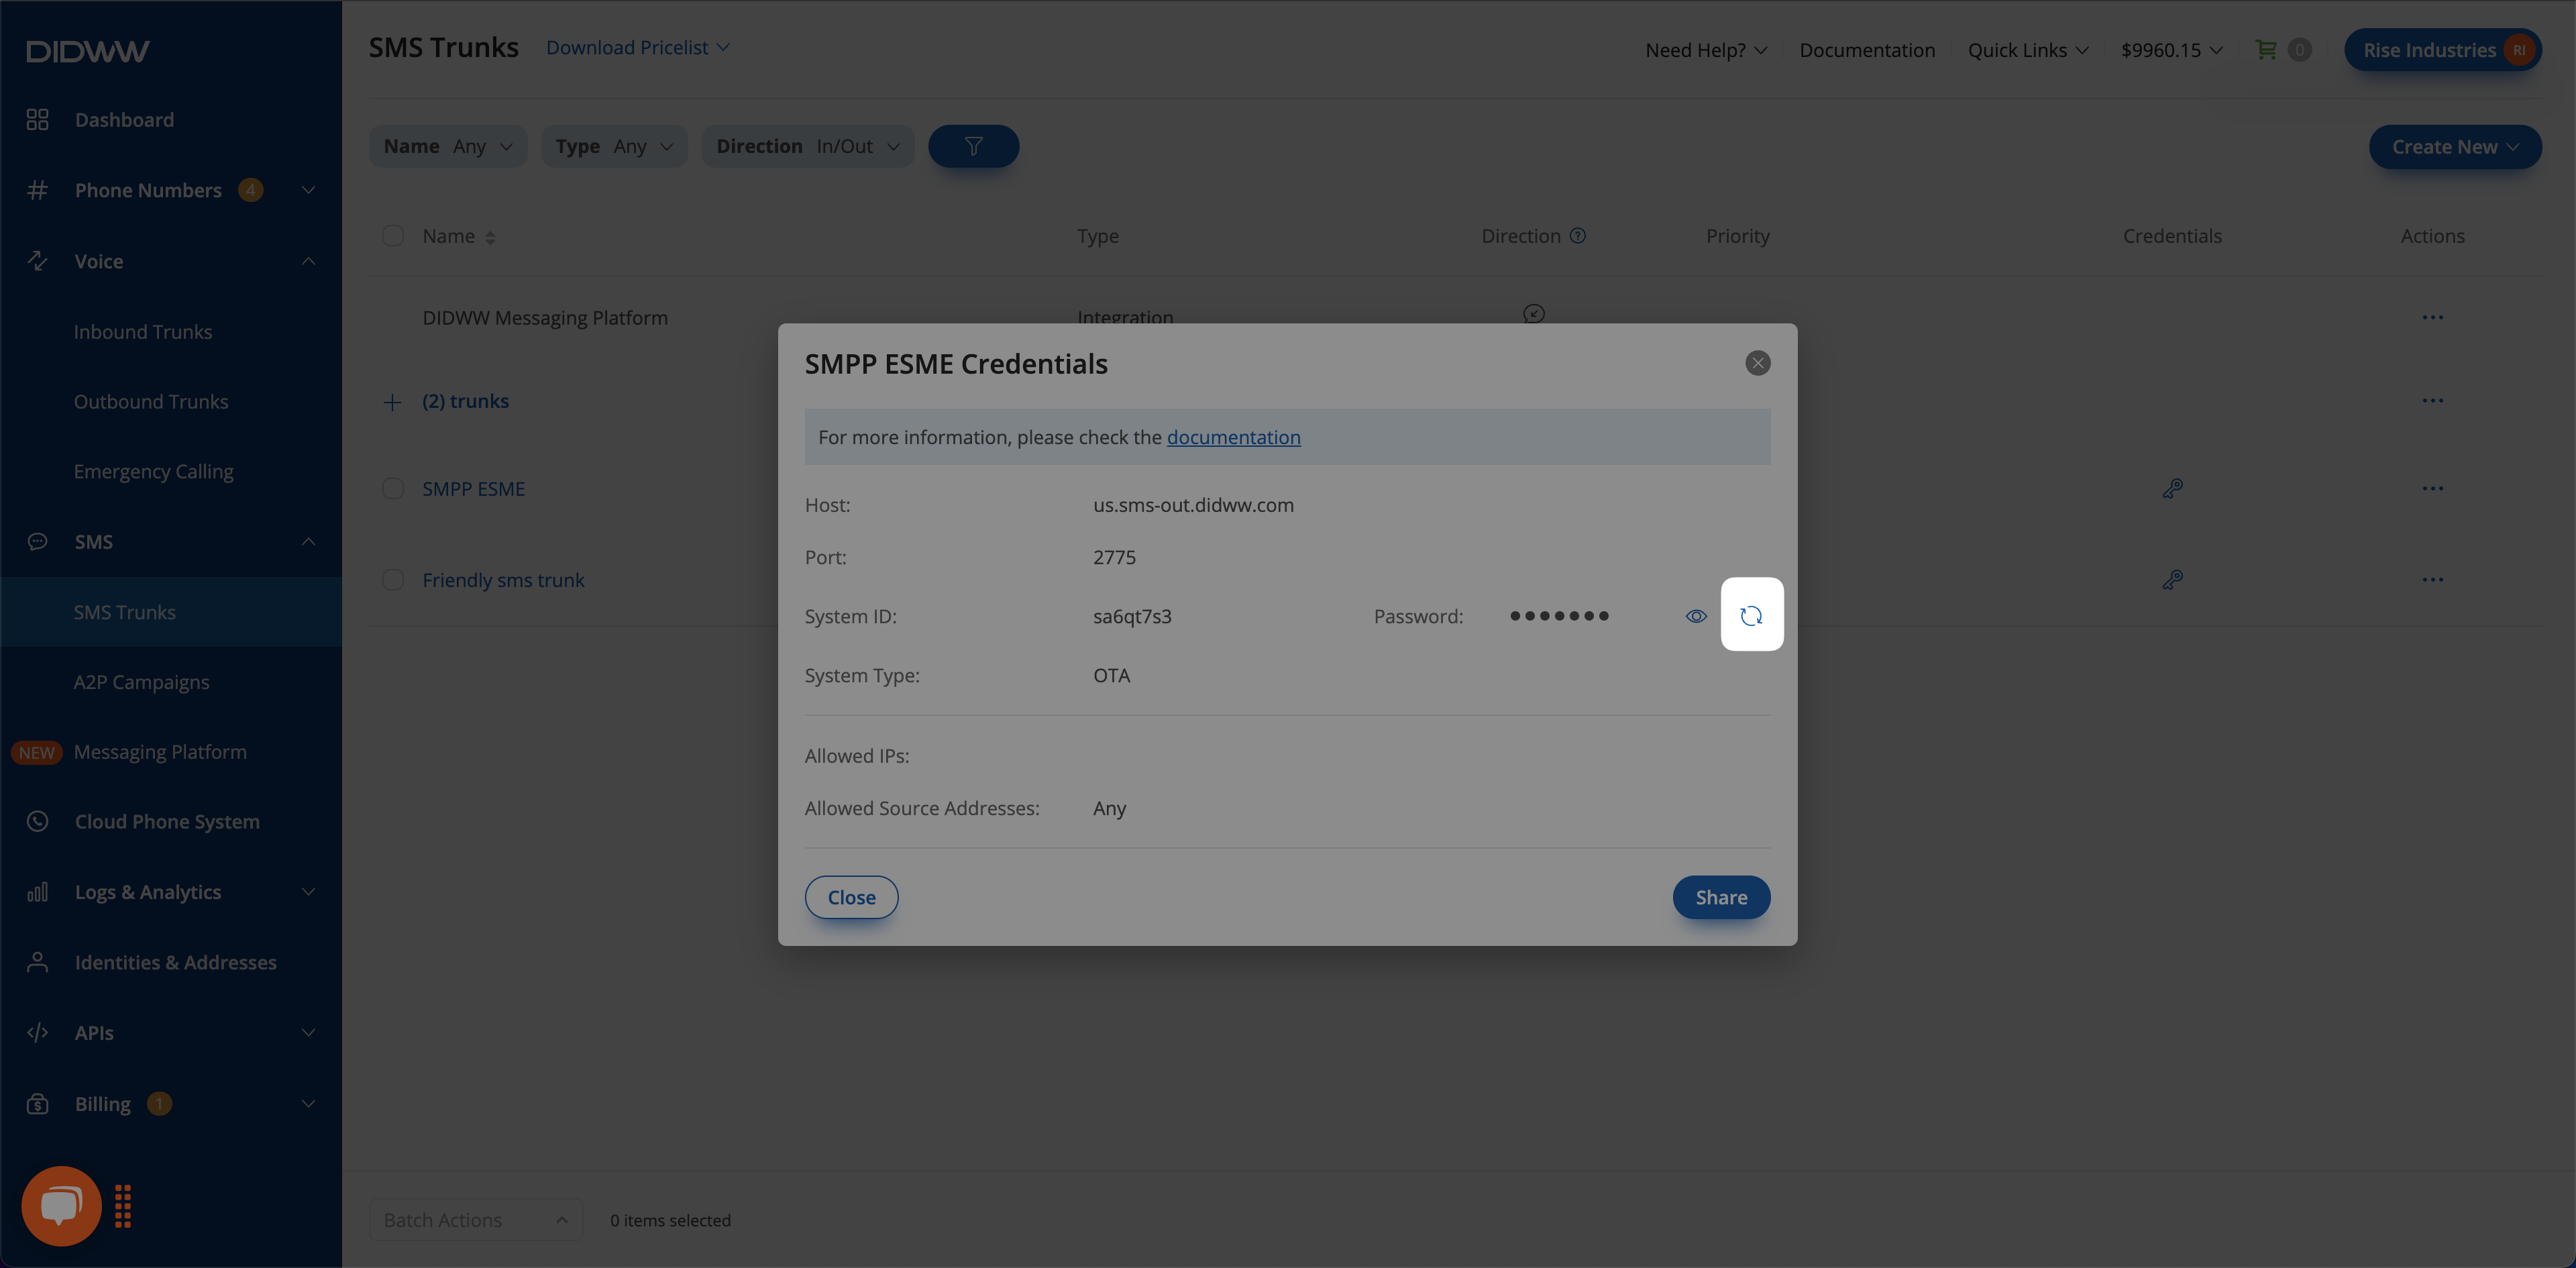
Task: Open the Dashboard from the sidebar
Action: pyautogui.click(x=124, y=120)
